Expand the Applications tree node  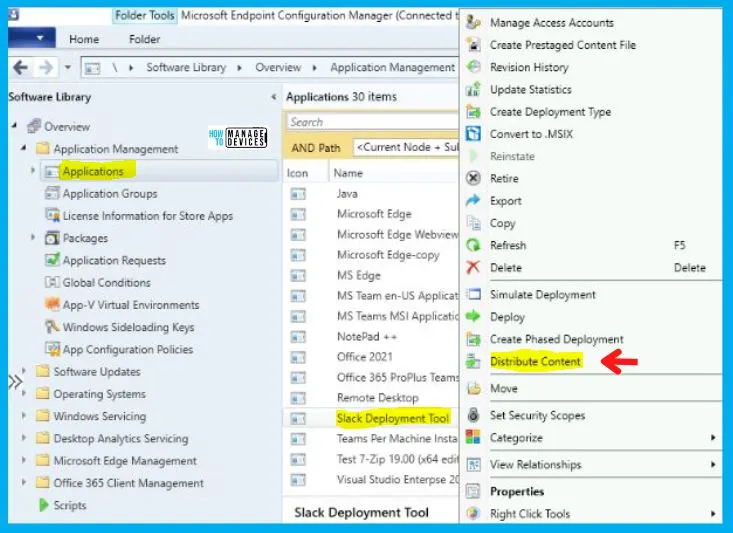pyautogui.click(x=33, y=170)
